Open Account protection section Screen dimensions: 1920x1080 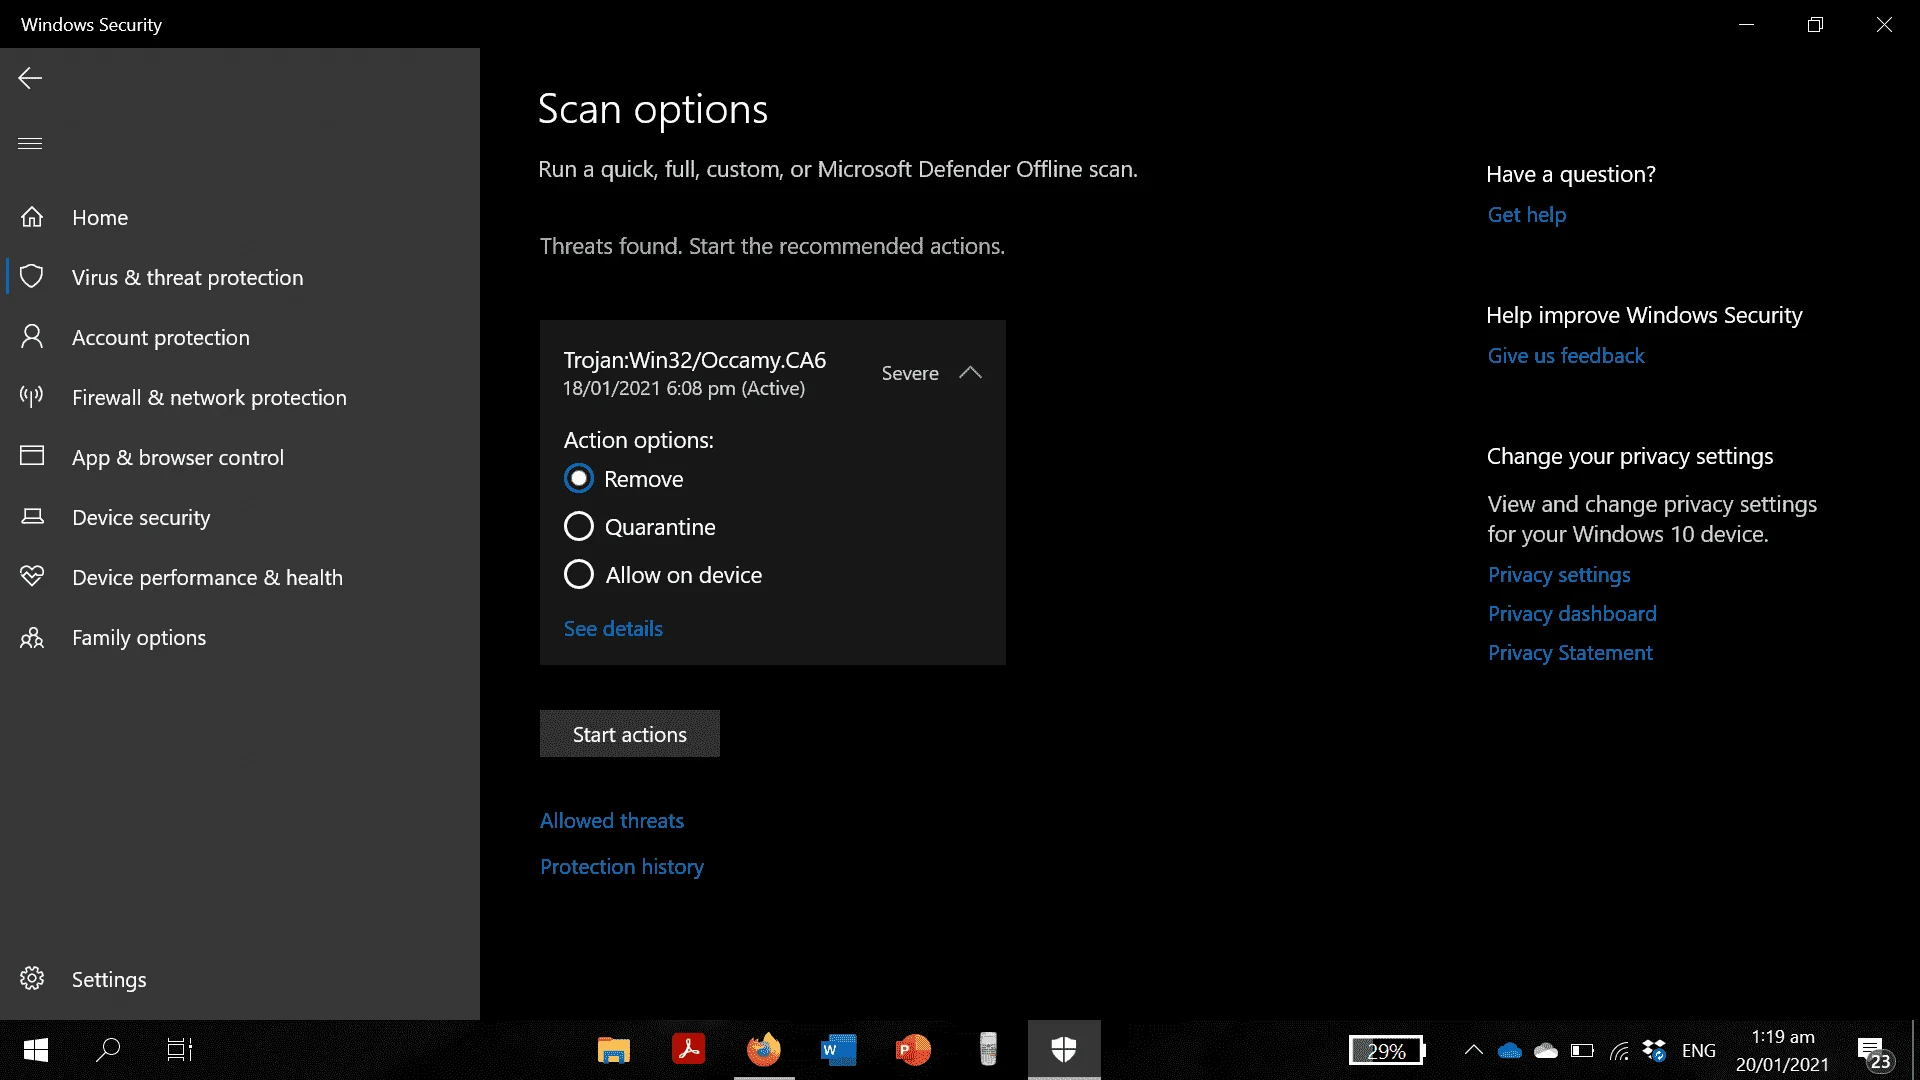(x=240, y=337)
